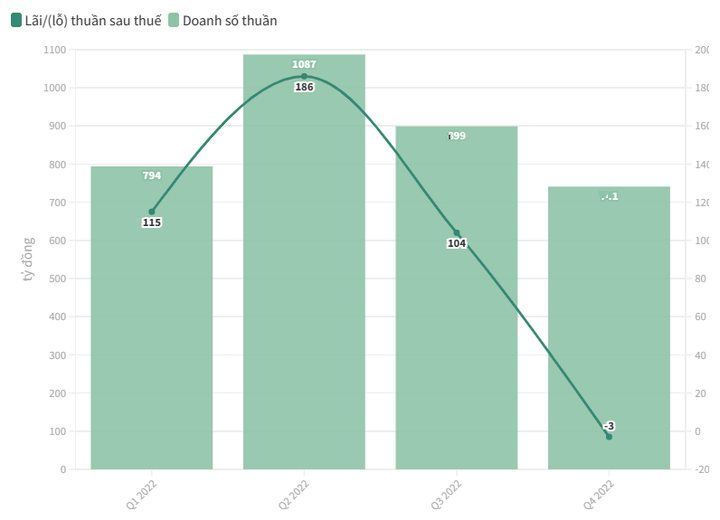Click the Q3 2022 axis label

[x=445, y=494]
